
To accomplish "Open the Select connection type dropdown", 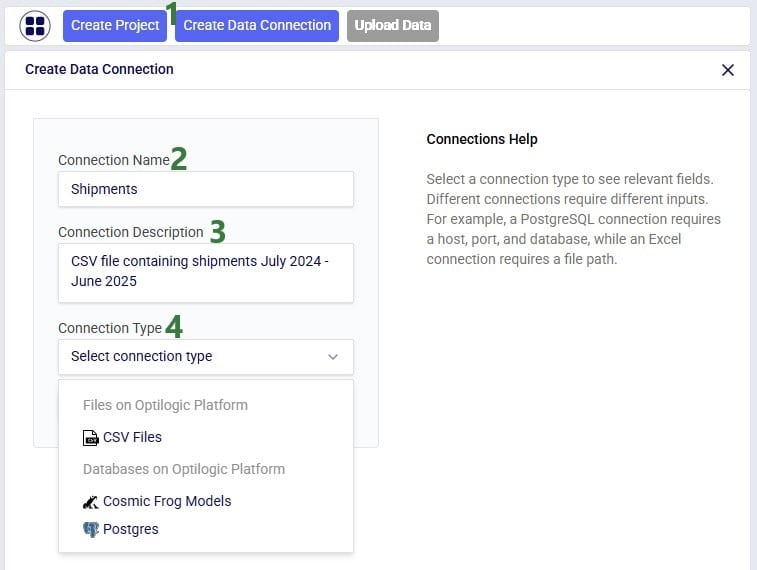I will tap(206, 357).
